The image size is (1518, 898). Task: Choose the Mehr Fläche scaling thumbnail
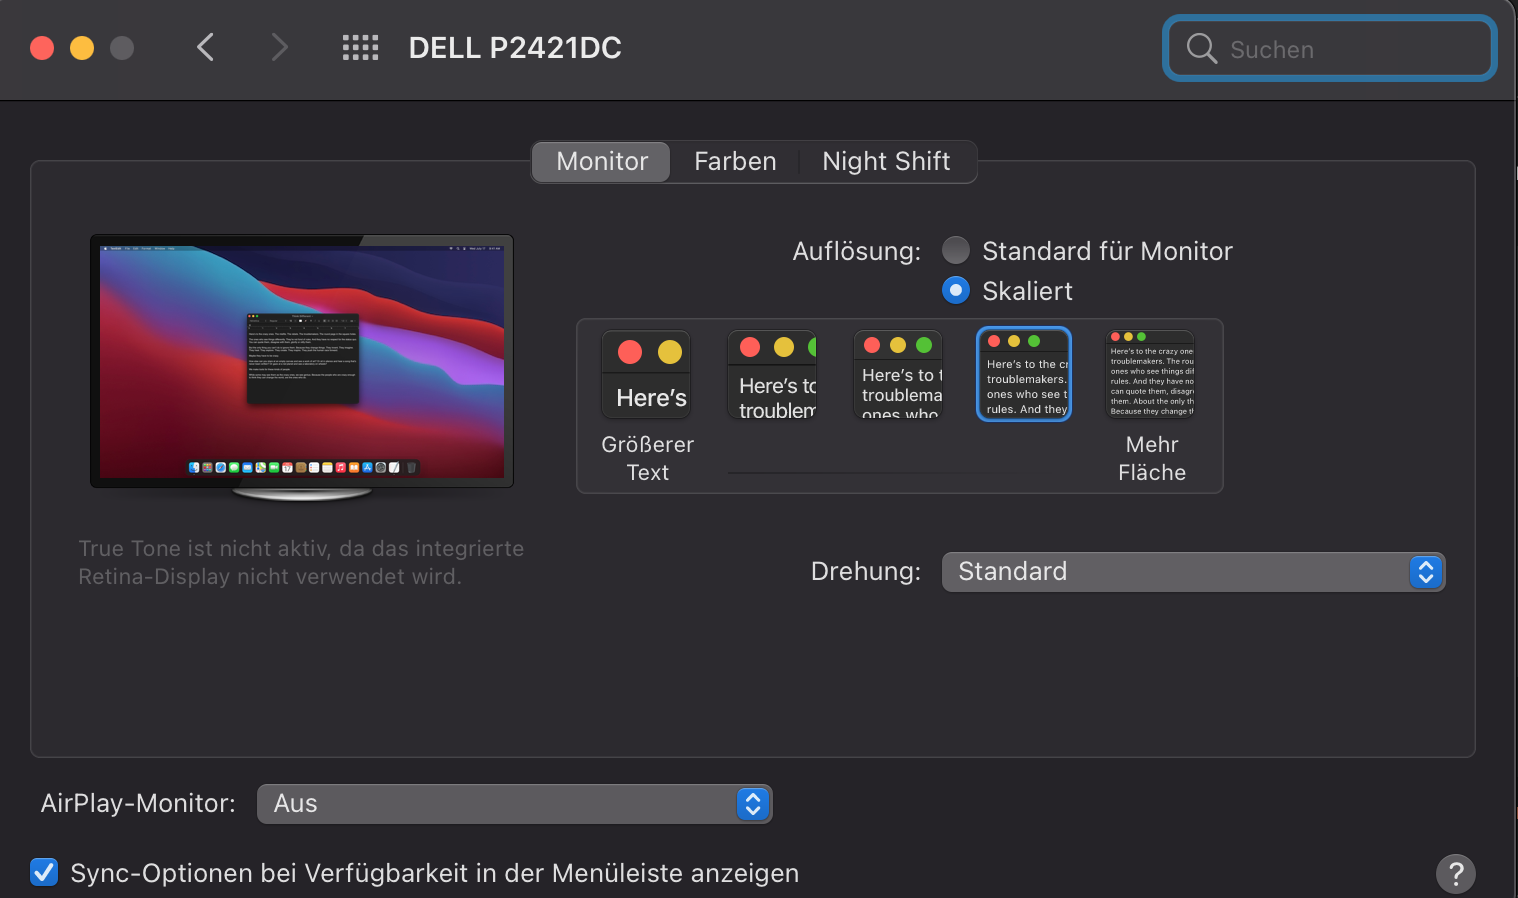click(1150, 375)
